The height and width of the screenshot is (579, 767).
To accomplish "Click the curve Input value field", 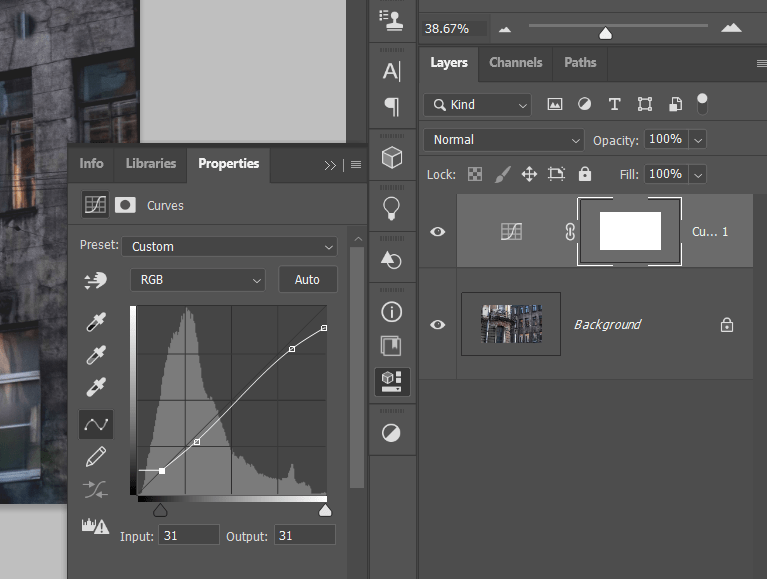I will click(x=189, y=535).
